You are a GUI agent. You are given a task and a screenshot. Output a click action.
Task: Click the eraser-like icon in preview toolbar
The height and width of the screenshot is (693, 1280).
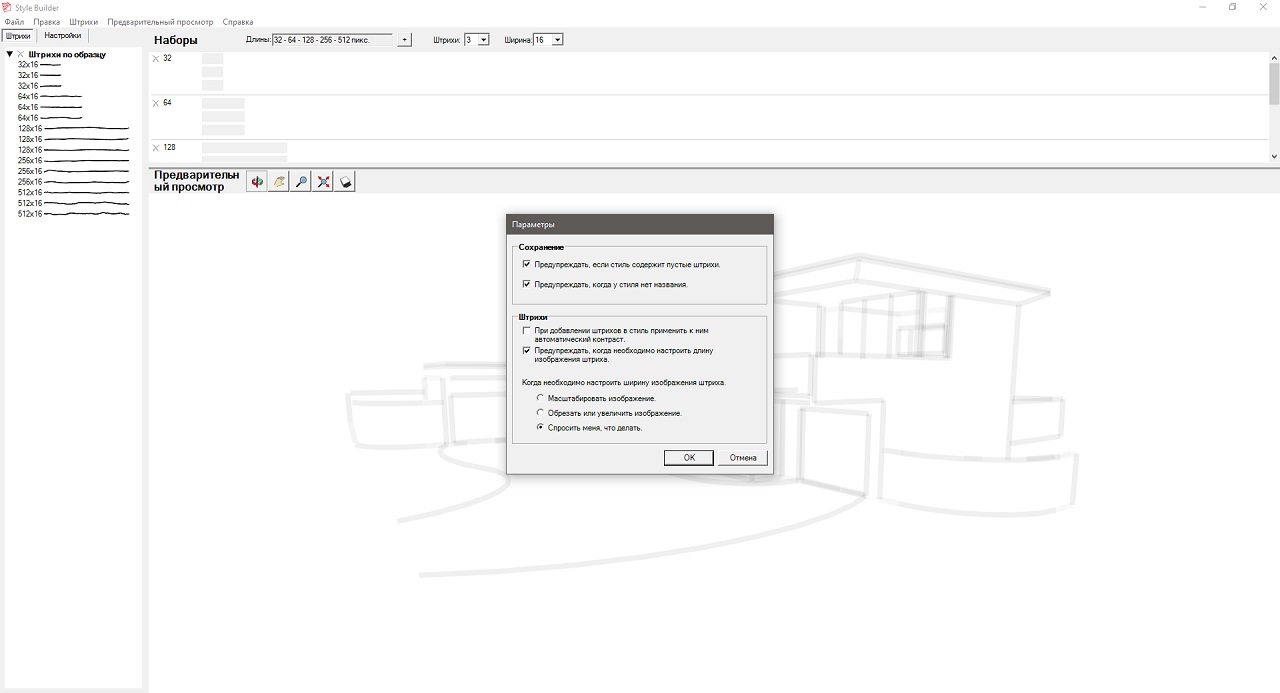point(345,182)
